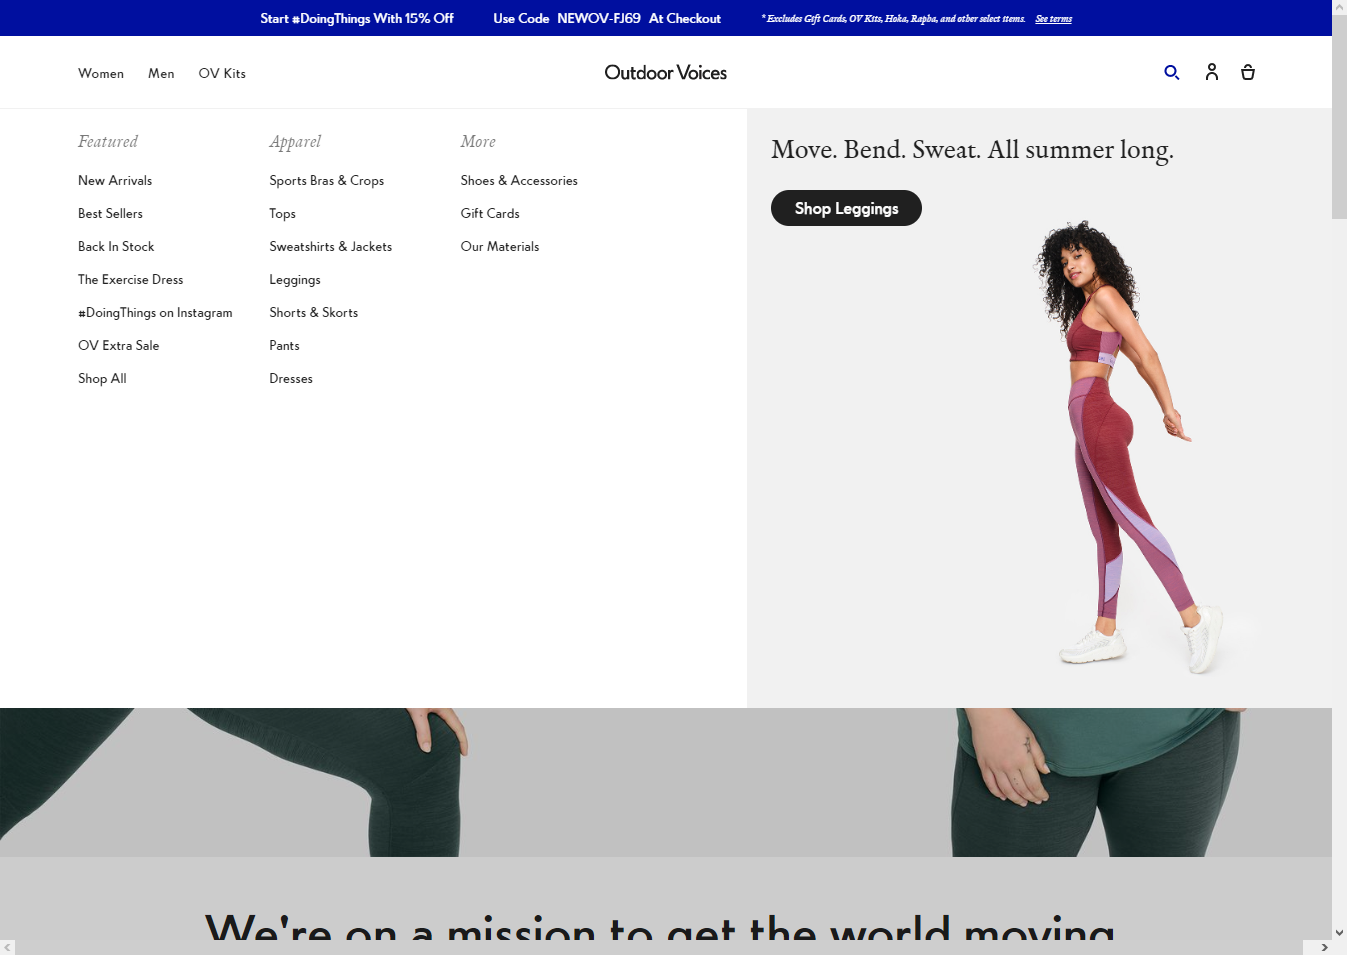1347x955 pixels.
Task: Open Best Sellers page
Action: [110, 214]
